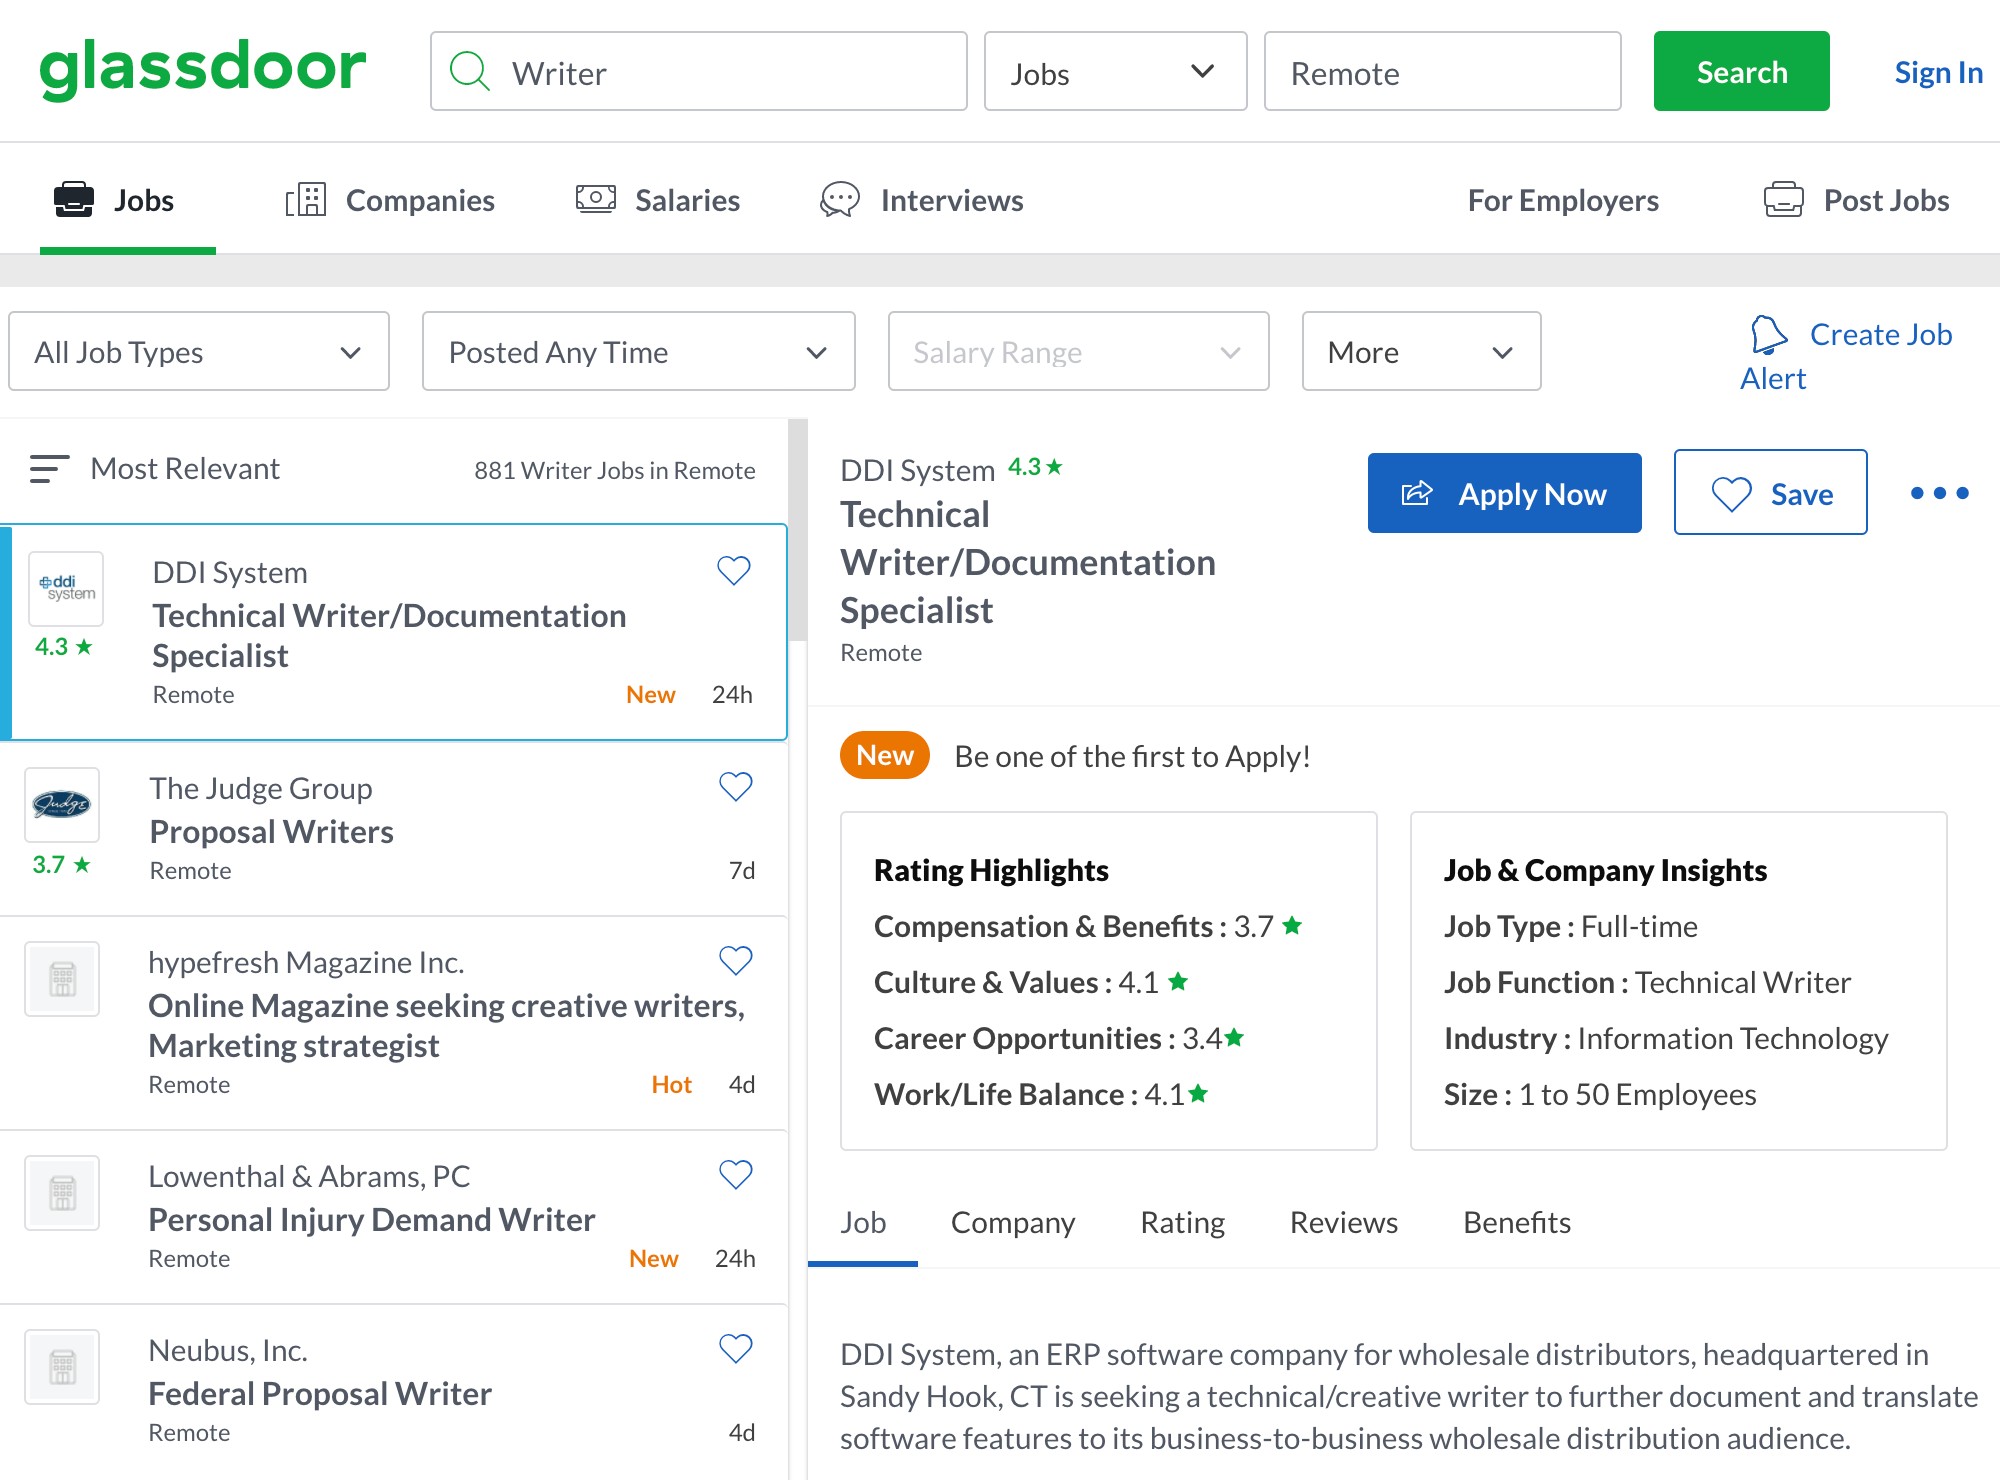
Task: Favorite the hypefresh Magazine listing heart
Action: pos(736,961)
